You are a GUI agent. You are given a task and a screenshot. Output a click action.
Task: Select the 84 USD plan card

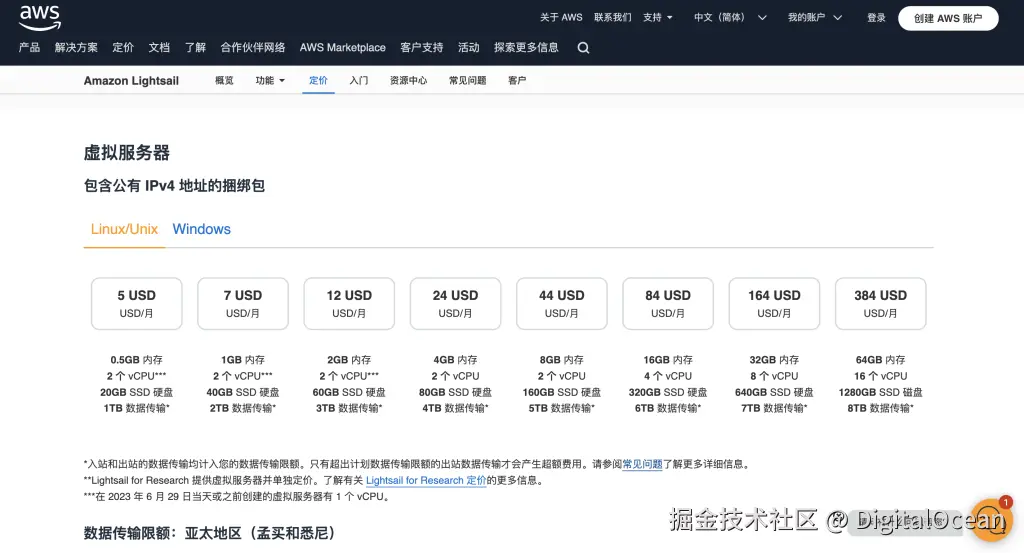tap(668, 304)
